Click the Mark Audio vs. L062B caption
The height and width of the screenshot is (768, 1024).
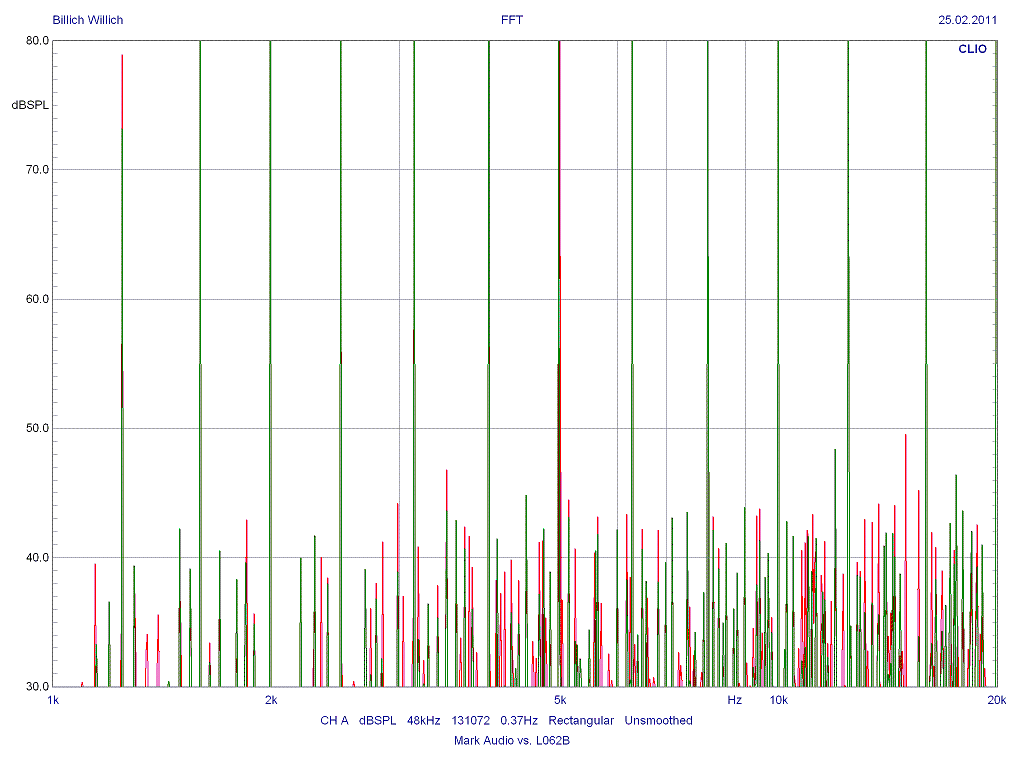click(x=511, y=741)
